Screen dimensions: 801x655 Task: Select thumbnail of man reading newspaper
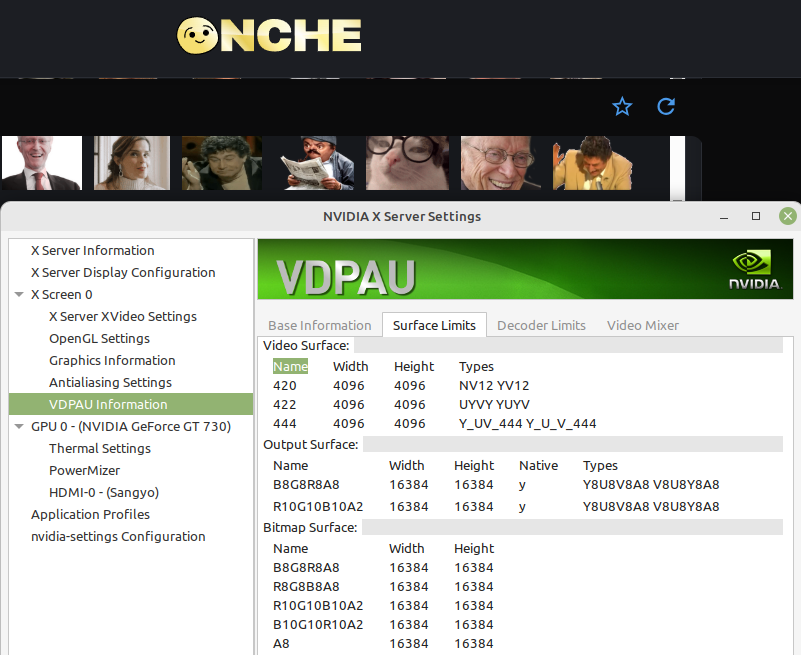click(317, 163)
